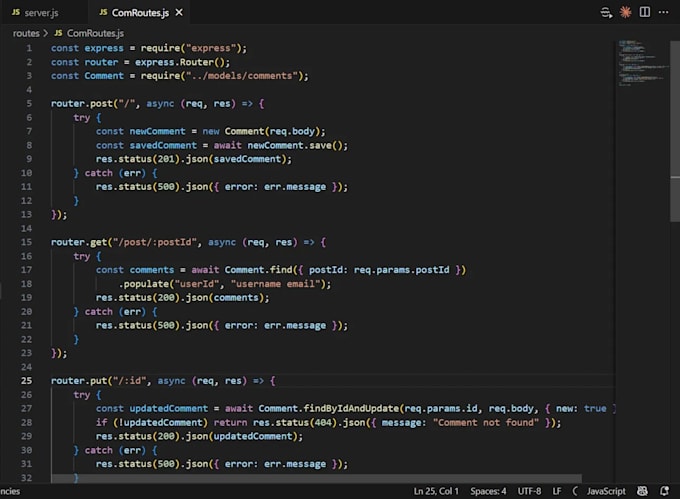Click the horizontal editor scrollbar
Image resolution: width=680 pixels, height=499 pixels.
pos(316,479)
